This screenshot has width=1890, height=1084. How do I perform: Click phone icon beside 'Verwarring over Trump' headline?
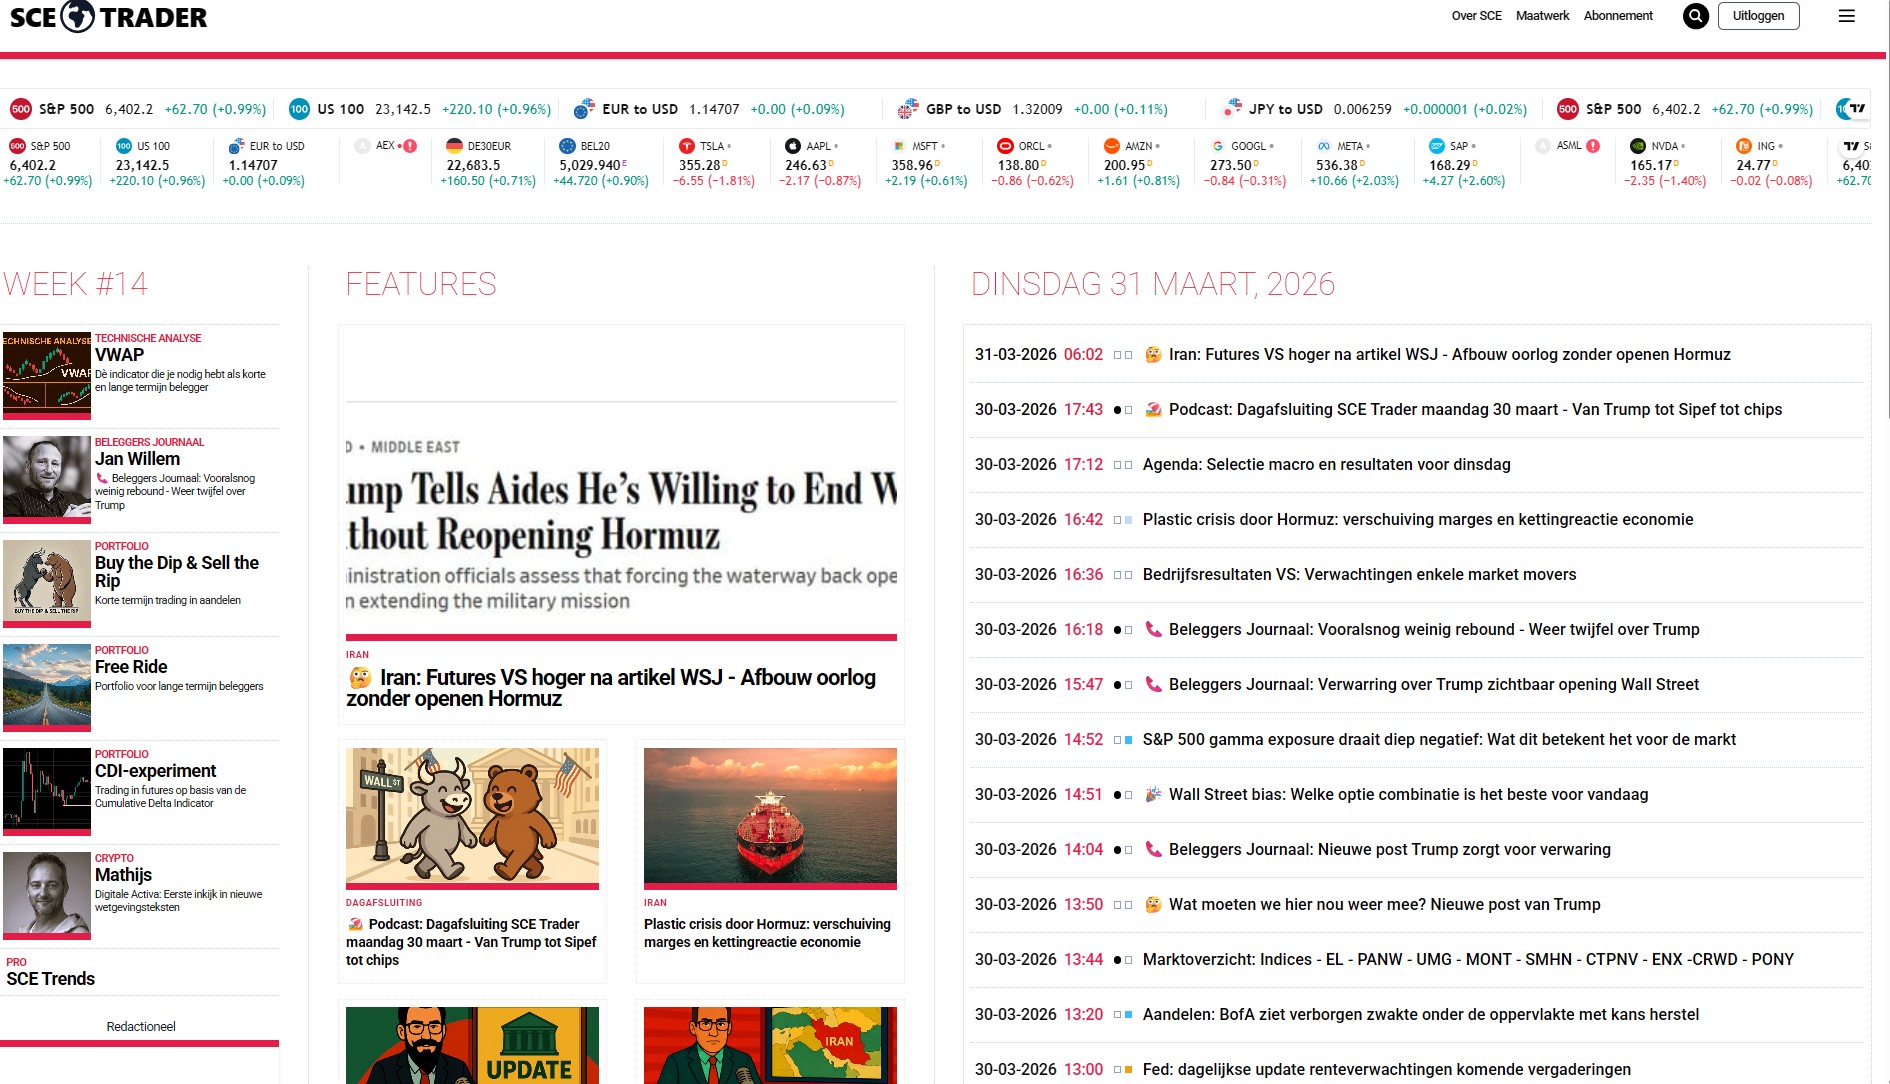1153,684
